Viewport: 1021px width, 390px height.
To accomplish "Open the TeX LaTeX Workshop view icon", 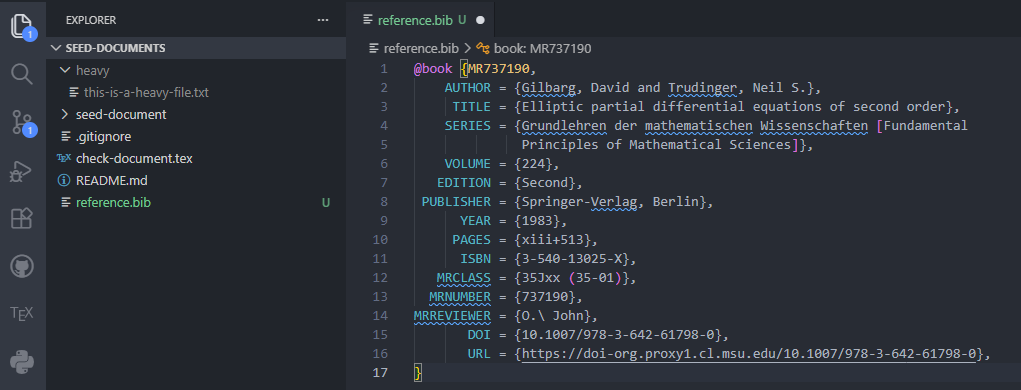I will coord(22,314).
